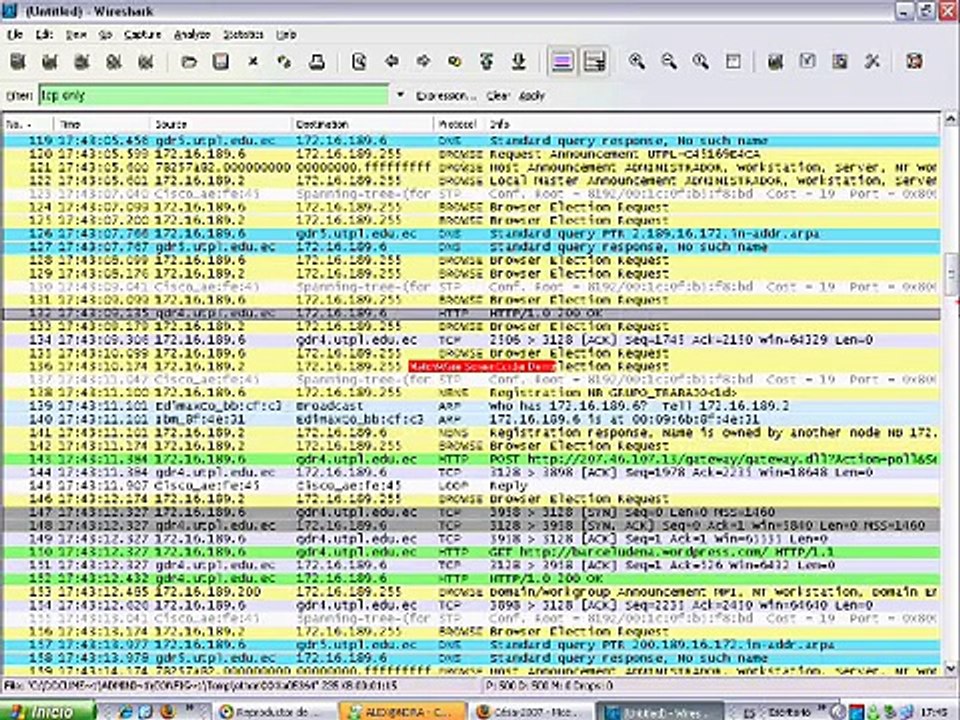
Task: Open the Inicio start button
Action: tap(48, 711)
